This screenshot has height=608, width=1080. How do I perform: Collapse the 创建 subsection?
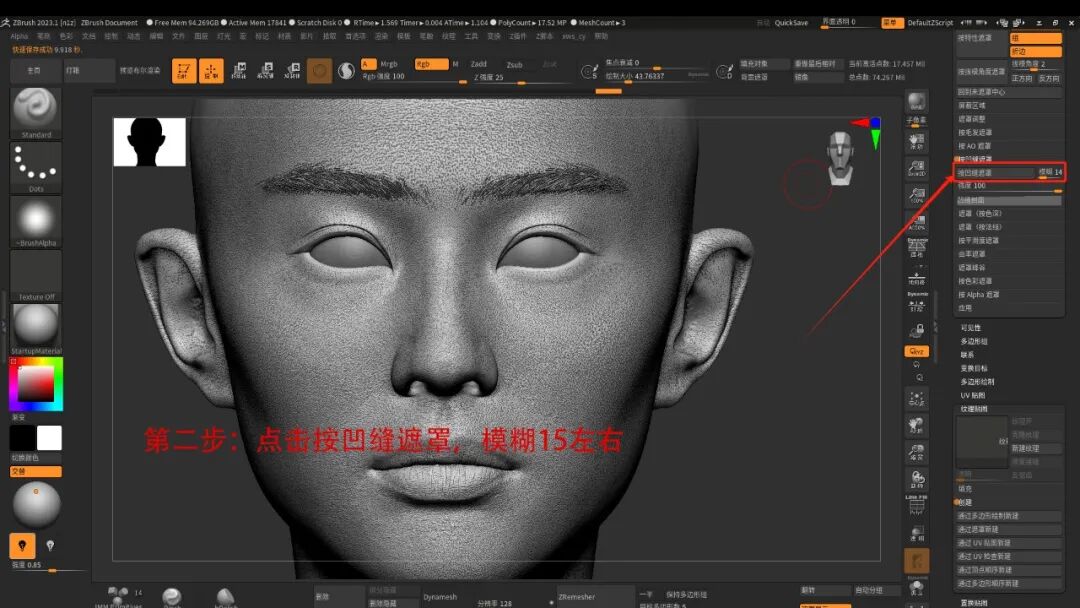click(965, 502)
